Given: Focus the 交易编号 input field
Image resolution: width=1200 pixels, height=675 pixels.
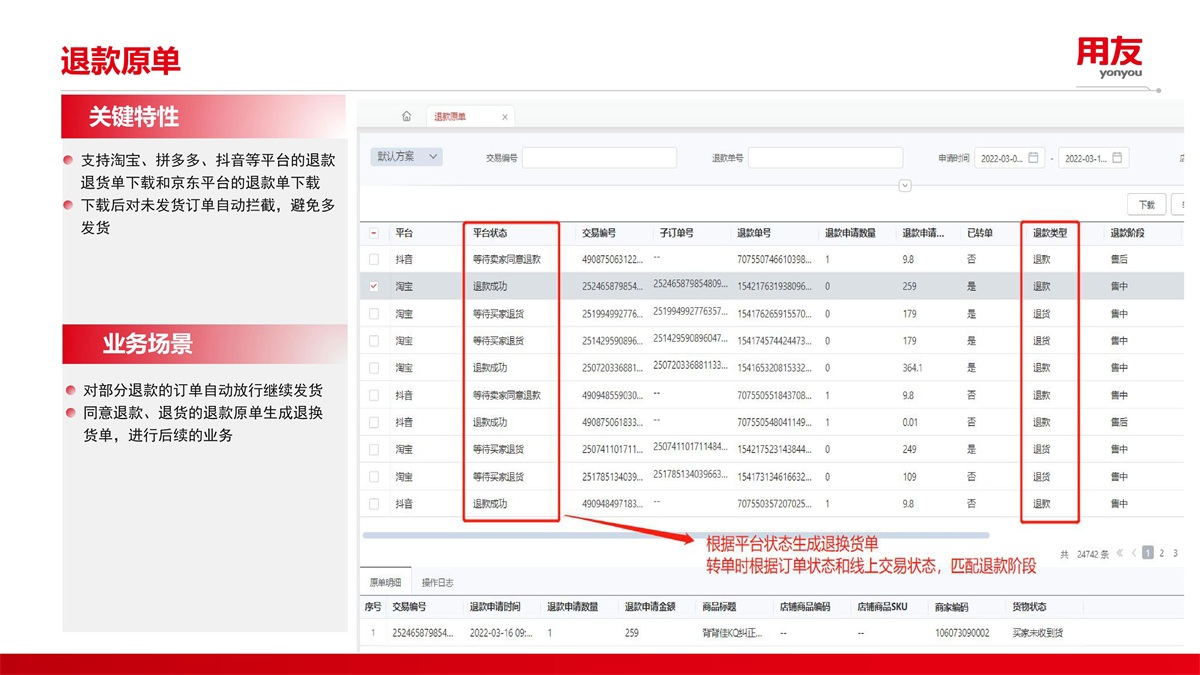Looking at the screenshot, I should pyautogui.click(x=599, y=158).
